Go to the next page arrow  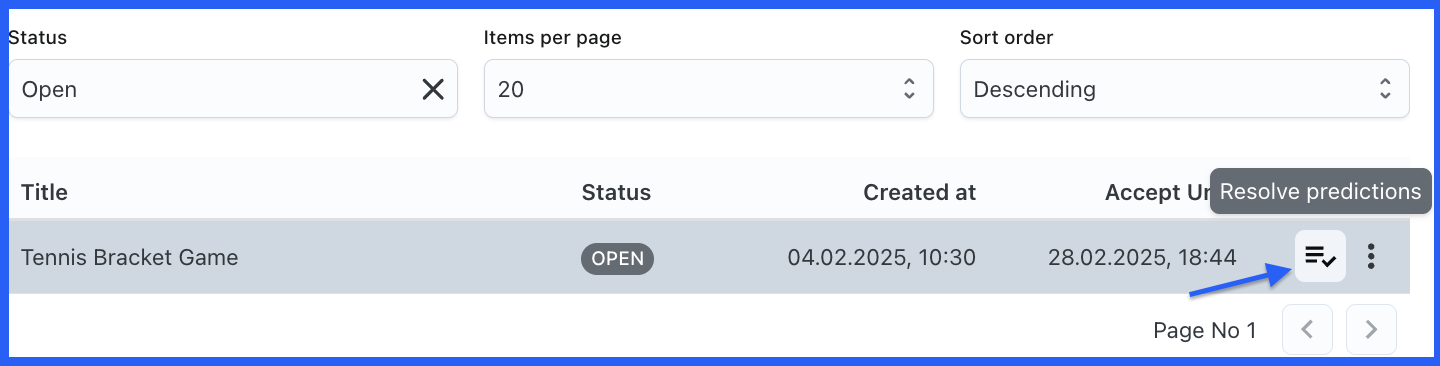coord(1371,329)
